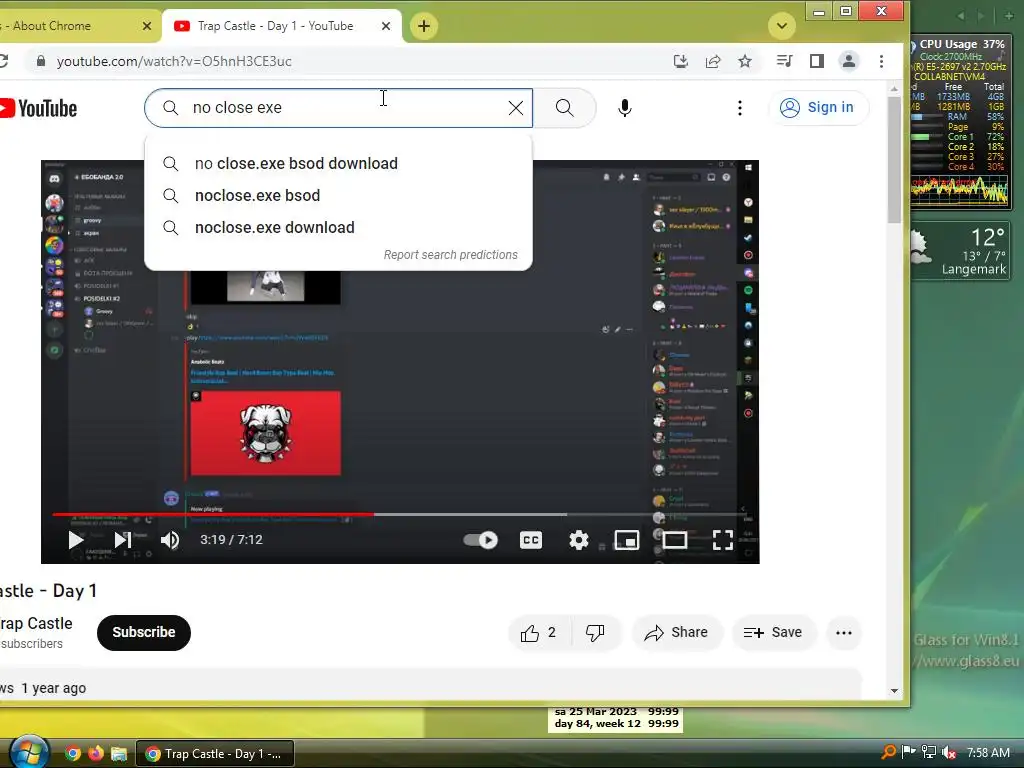Subscribe to Trap Castle channel
1024x768 pixels.
point(144,632)
